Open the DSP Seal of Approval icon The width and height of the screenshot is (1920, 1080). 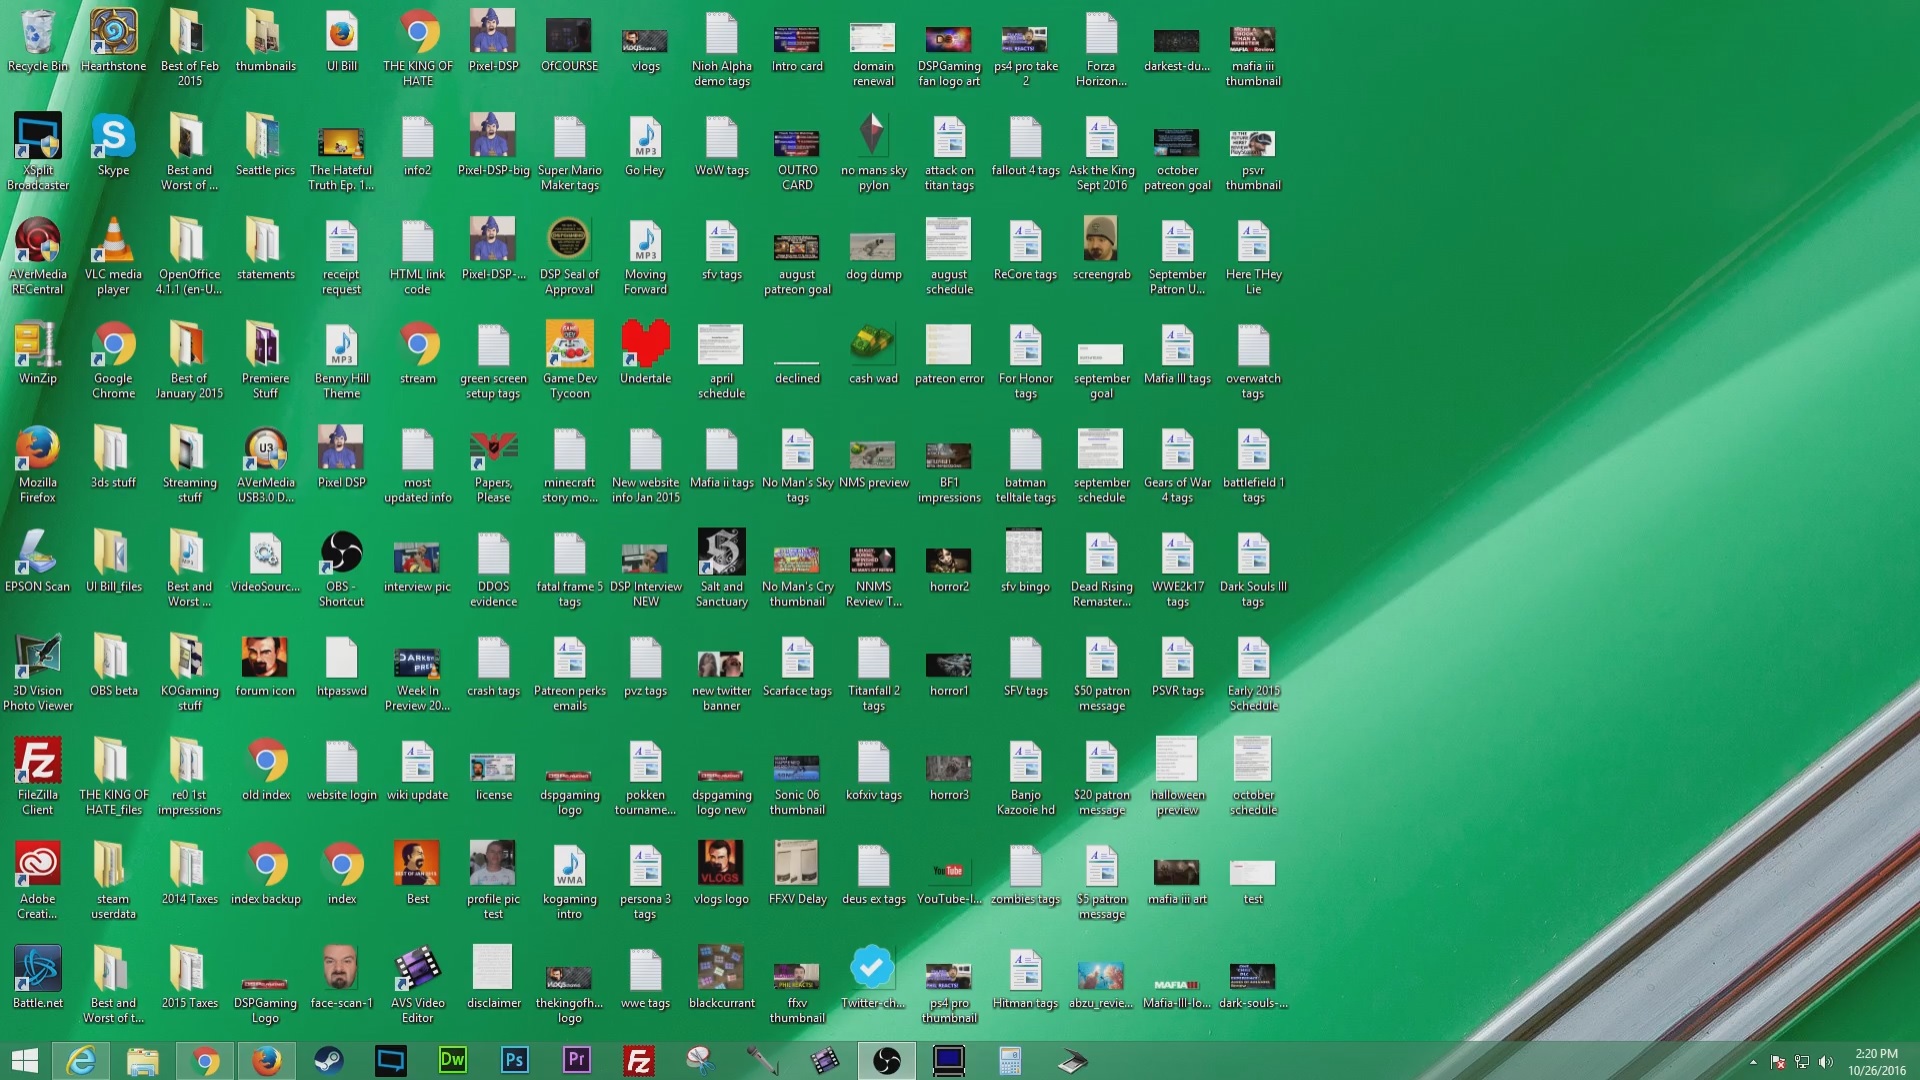coord(569,256)
